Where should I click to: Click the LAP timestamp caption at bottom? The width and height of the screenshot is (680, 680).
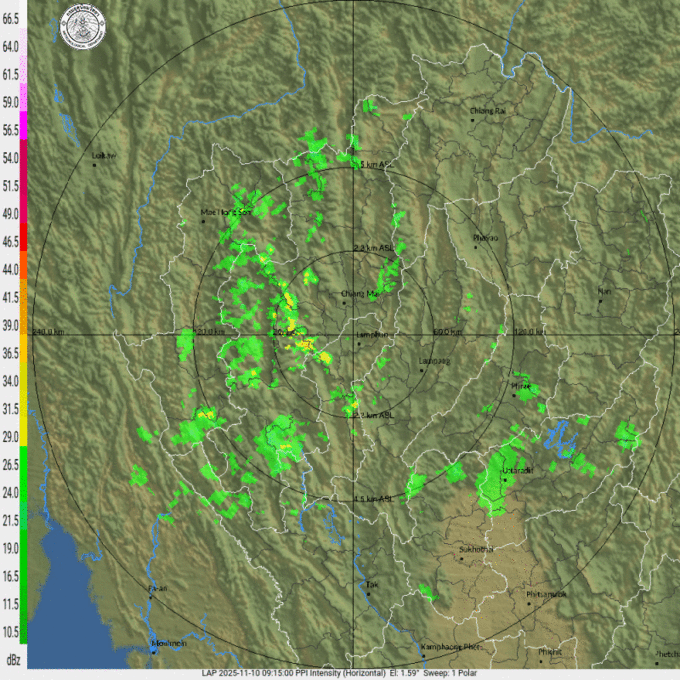(340, 673)
